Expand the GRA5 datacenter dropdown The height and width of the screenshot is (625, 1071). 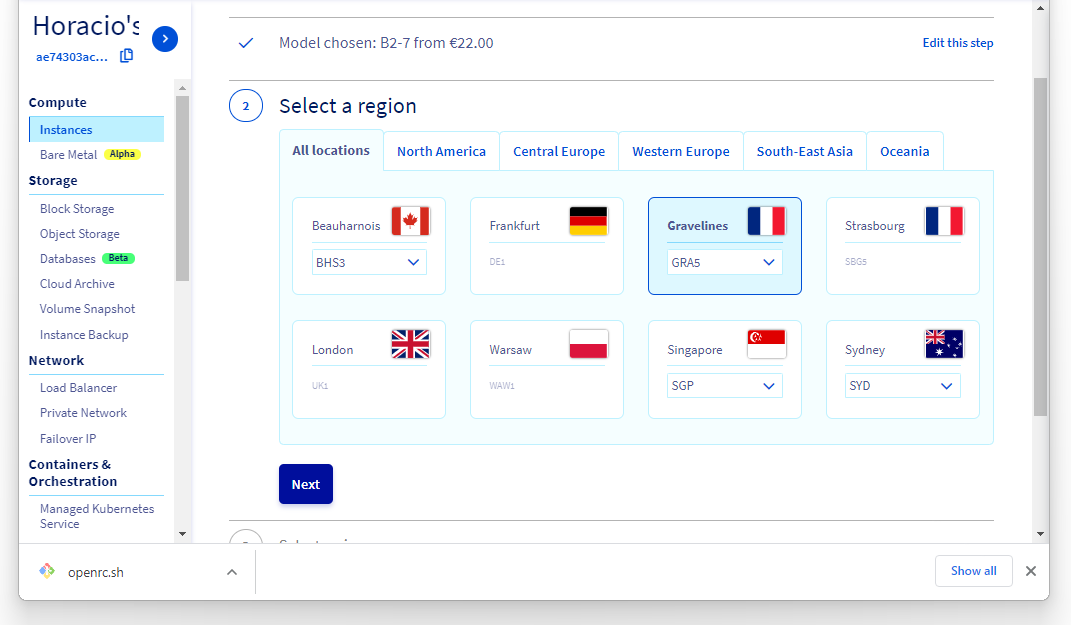725,262
